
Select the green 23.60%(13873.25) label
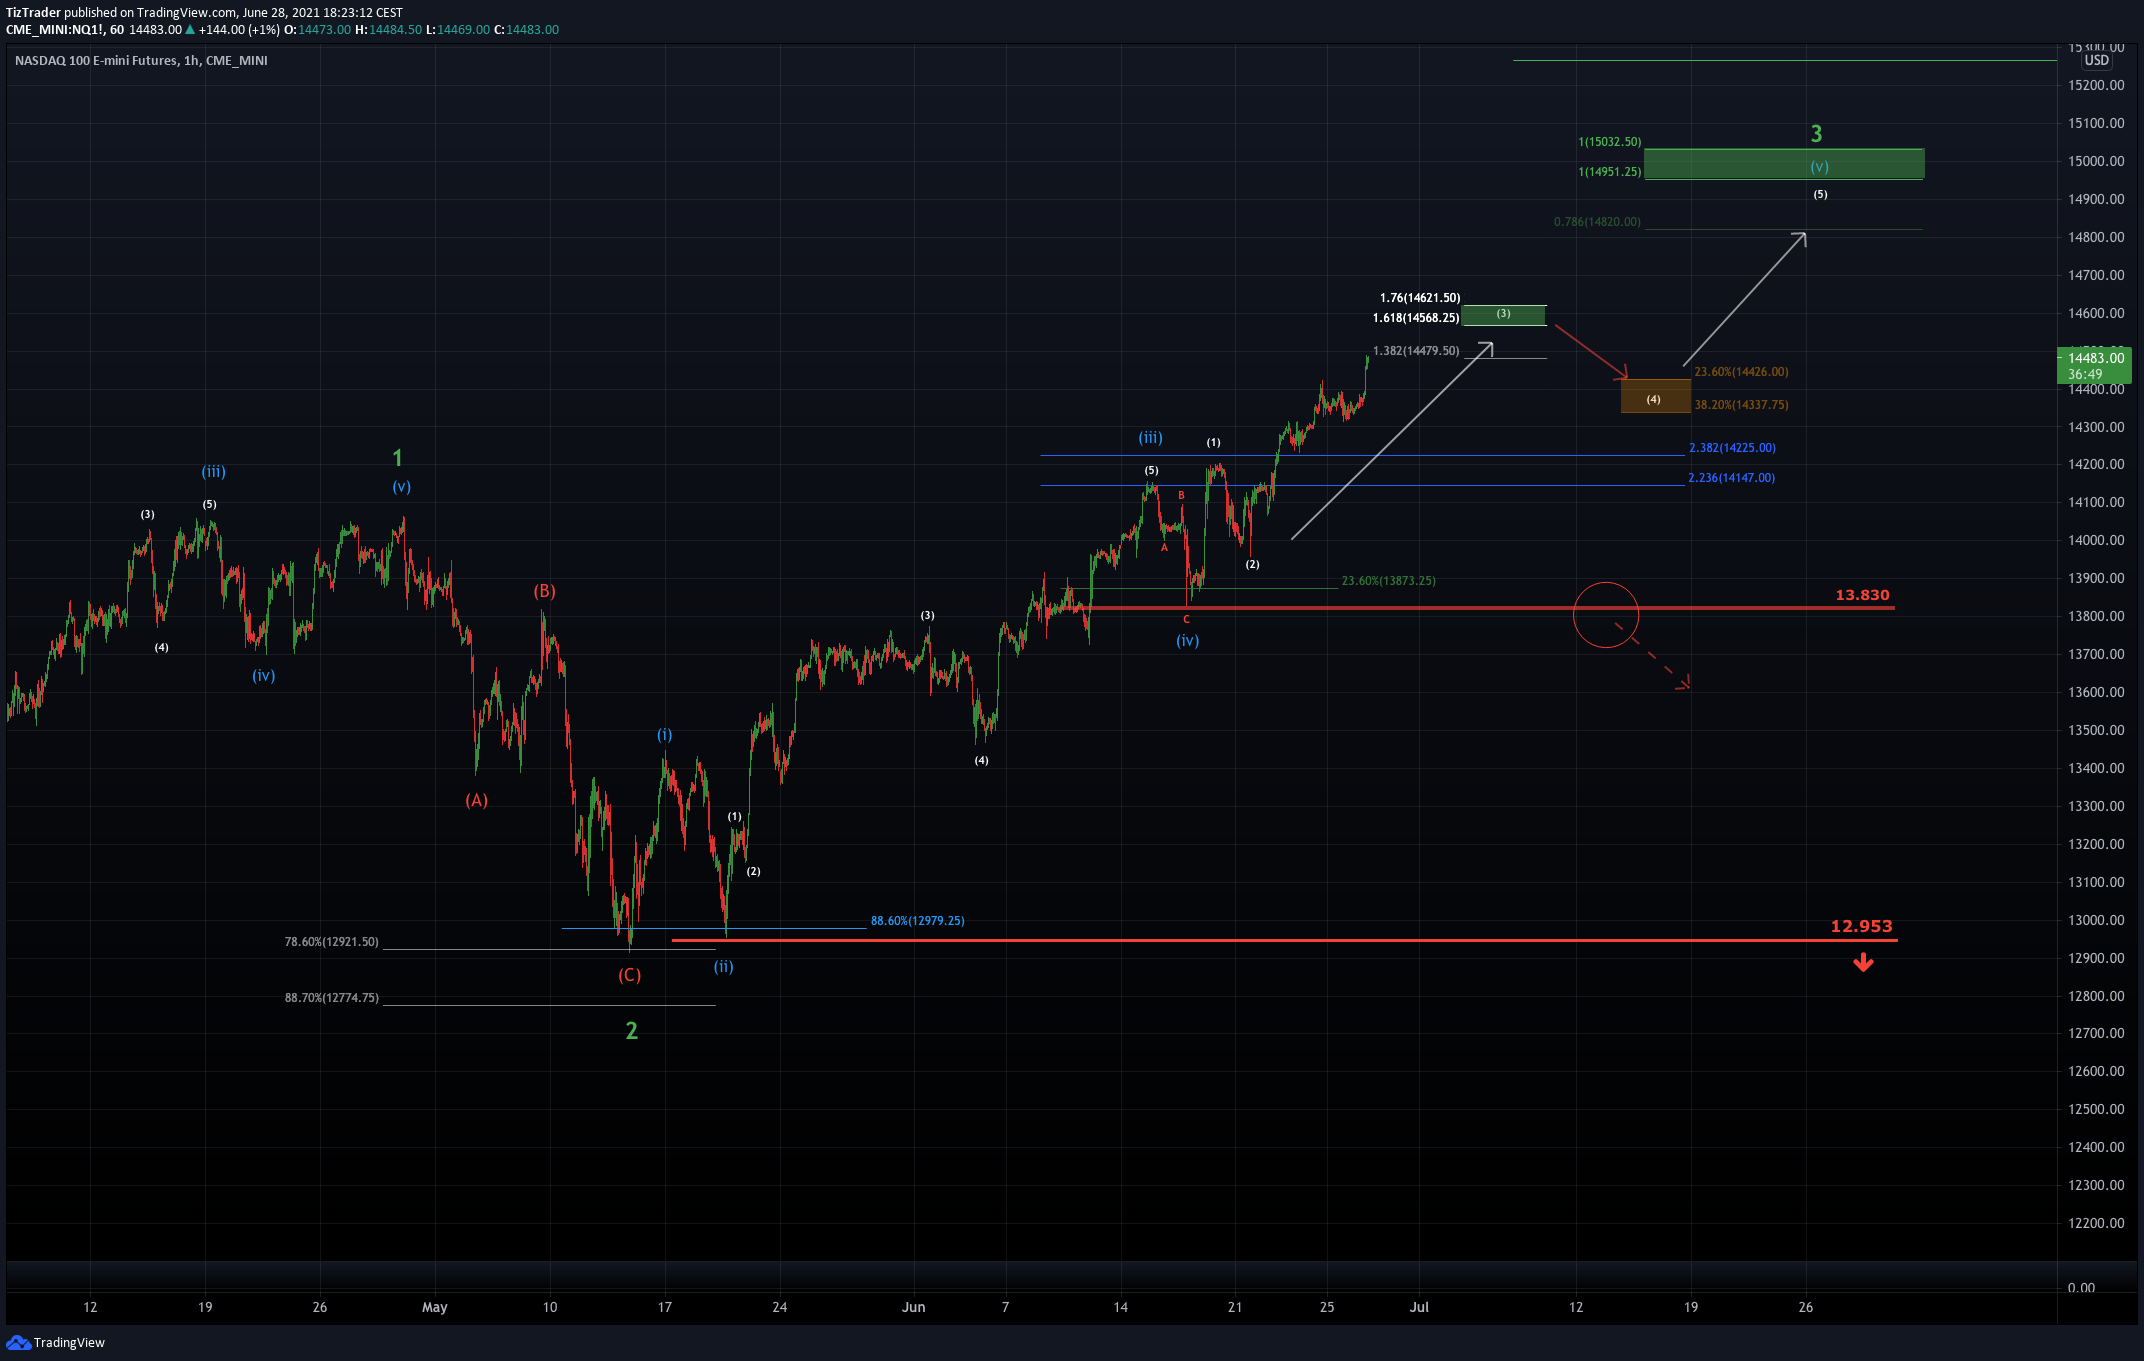click(x=1388, y=581)
